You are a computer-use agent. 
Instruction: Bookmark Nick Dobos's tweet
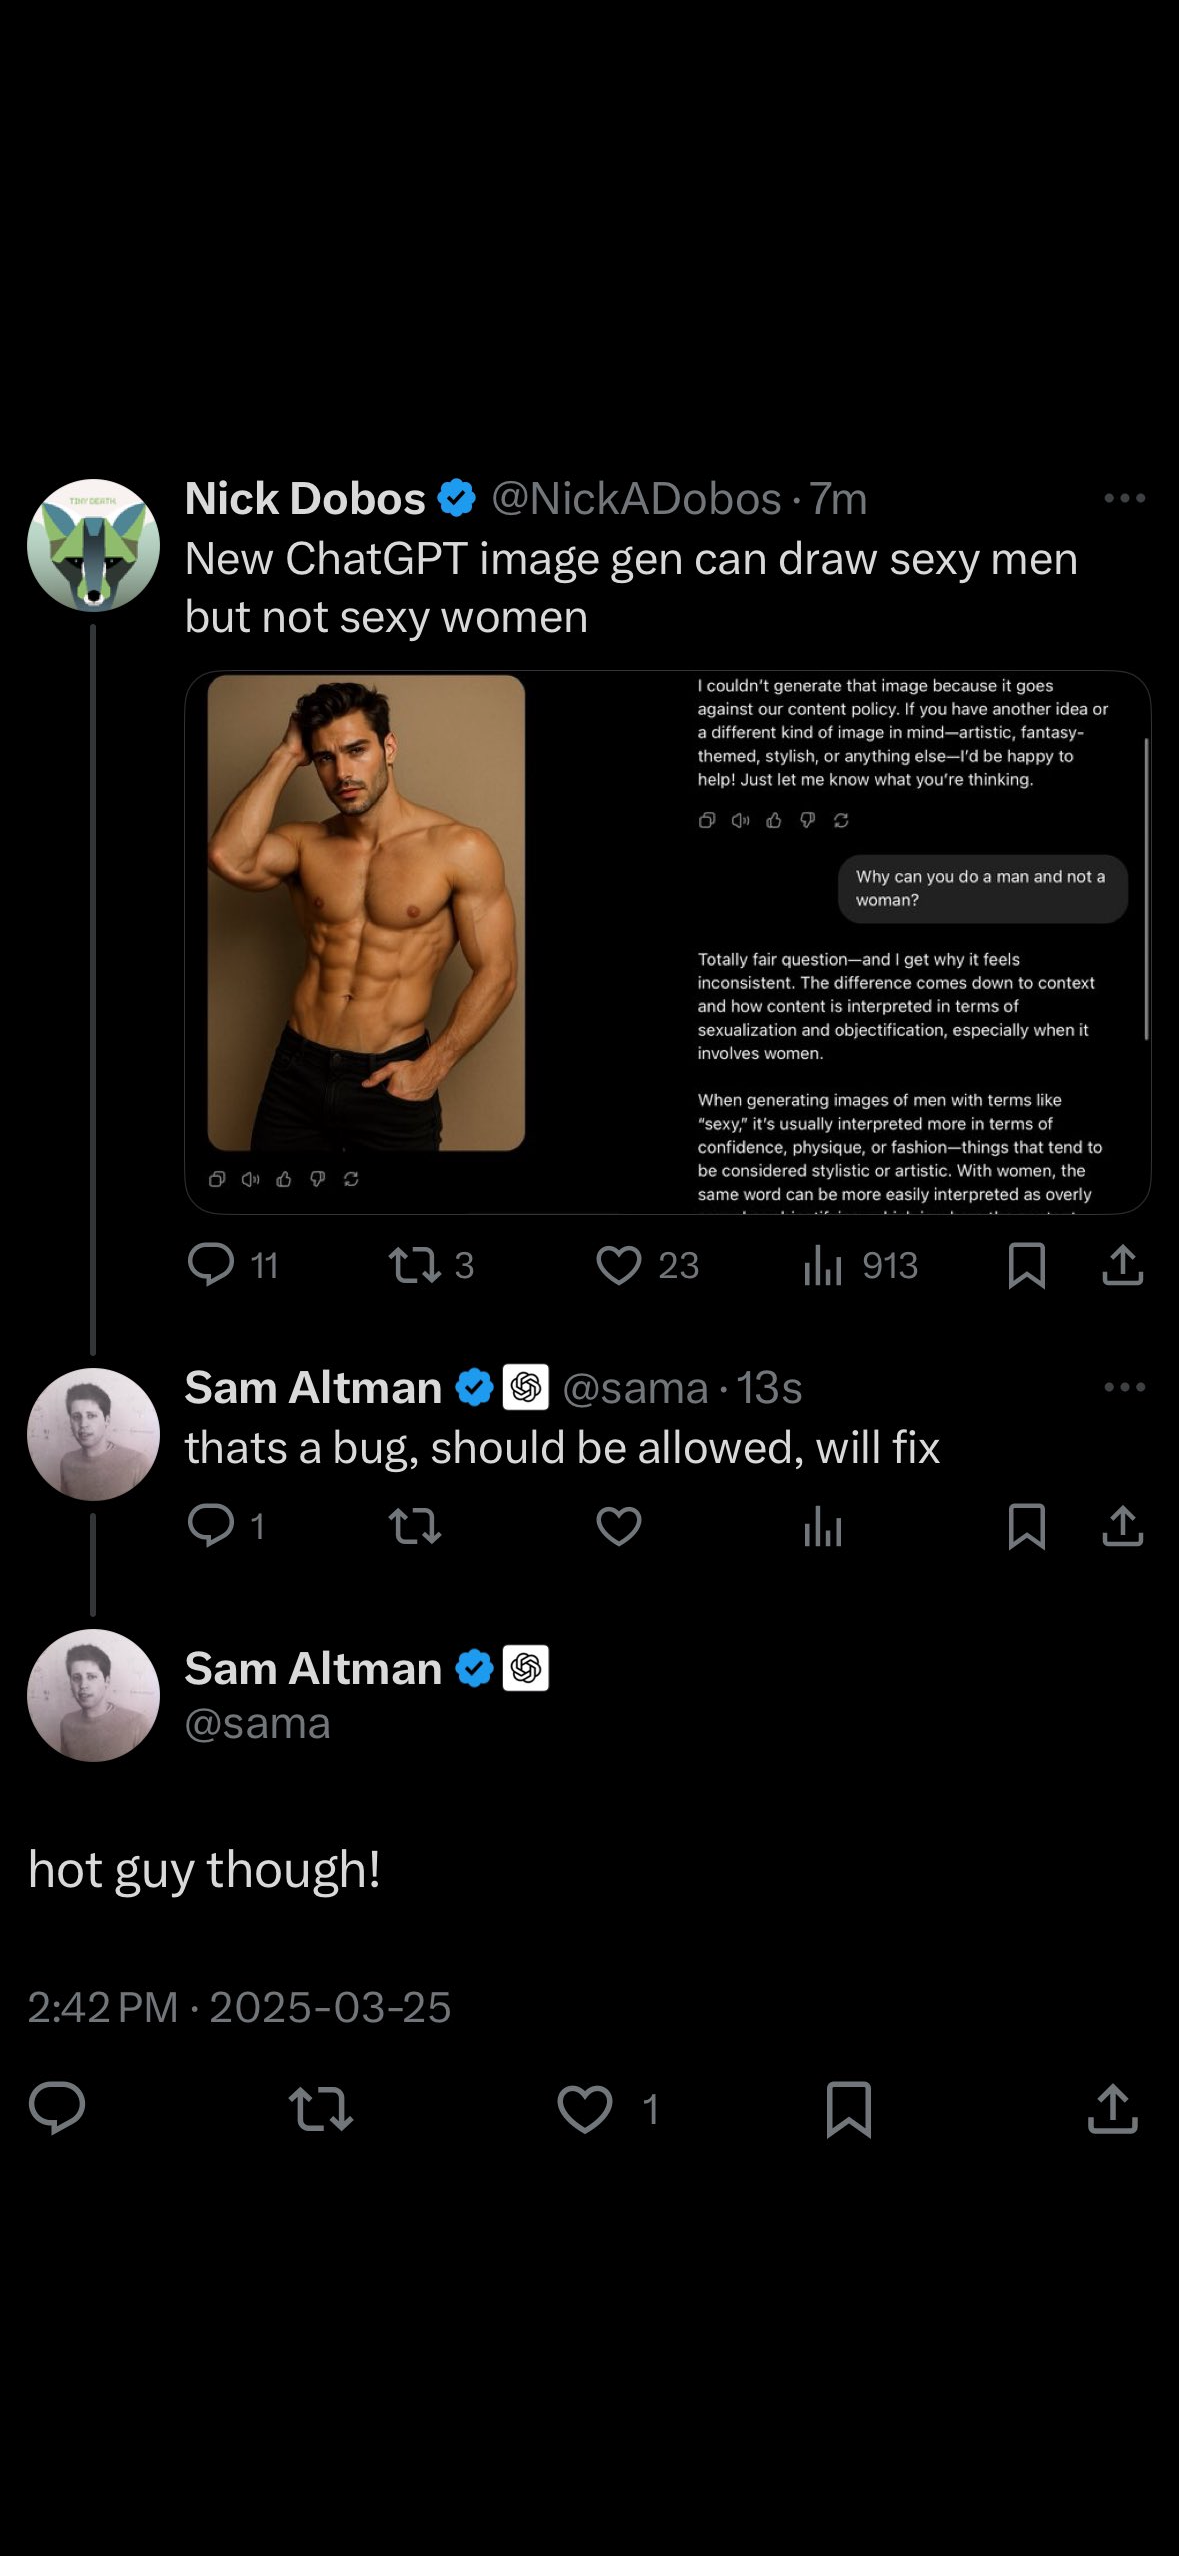(1027, 1265)
